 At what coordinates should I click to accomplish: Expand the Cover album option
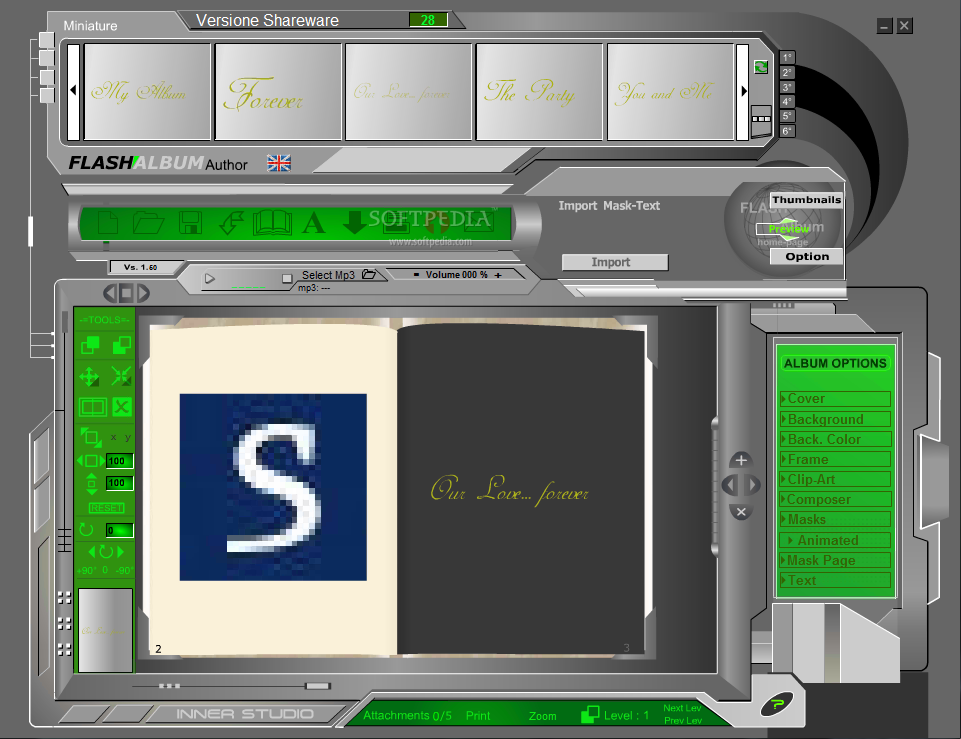835,399
